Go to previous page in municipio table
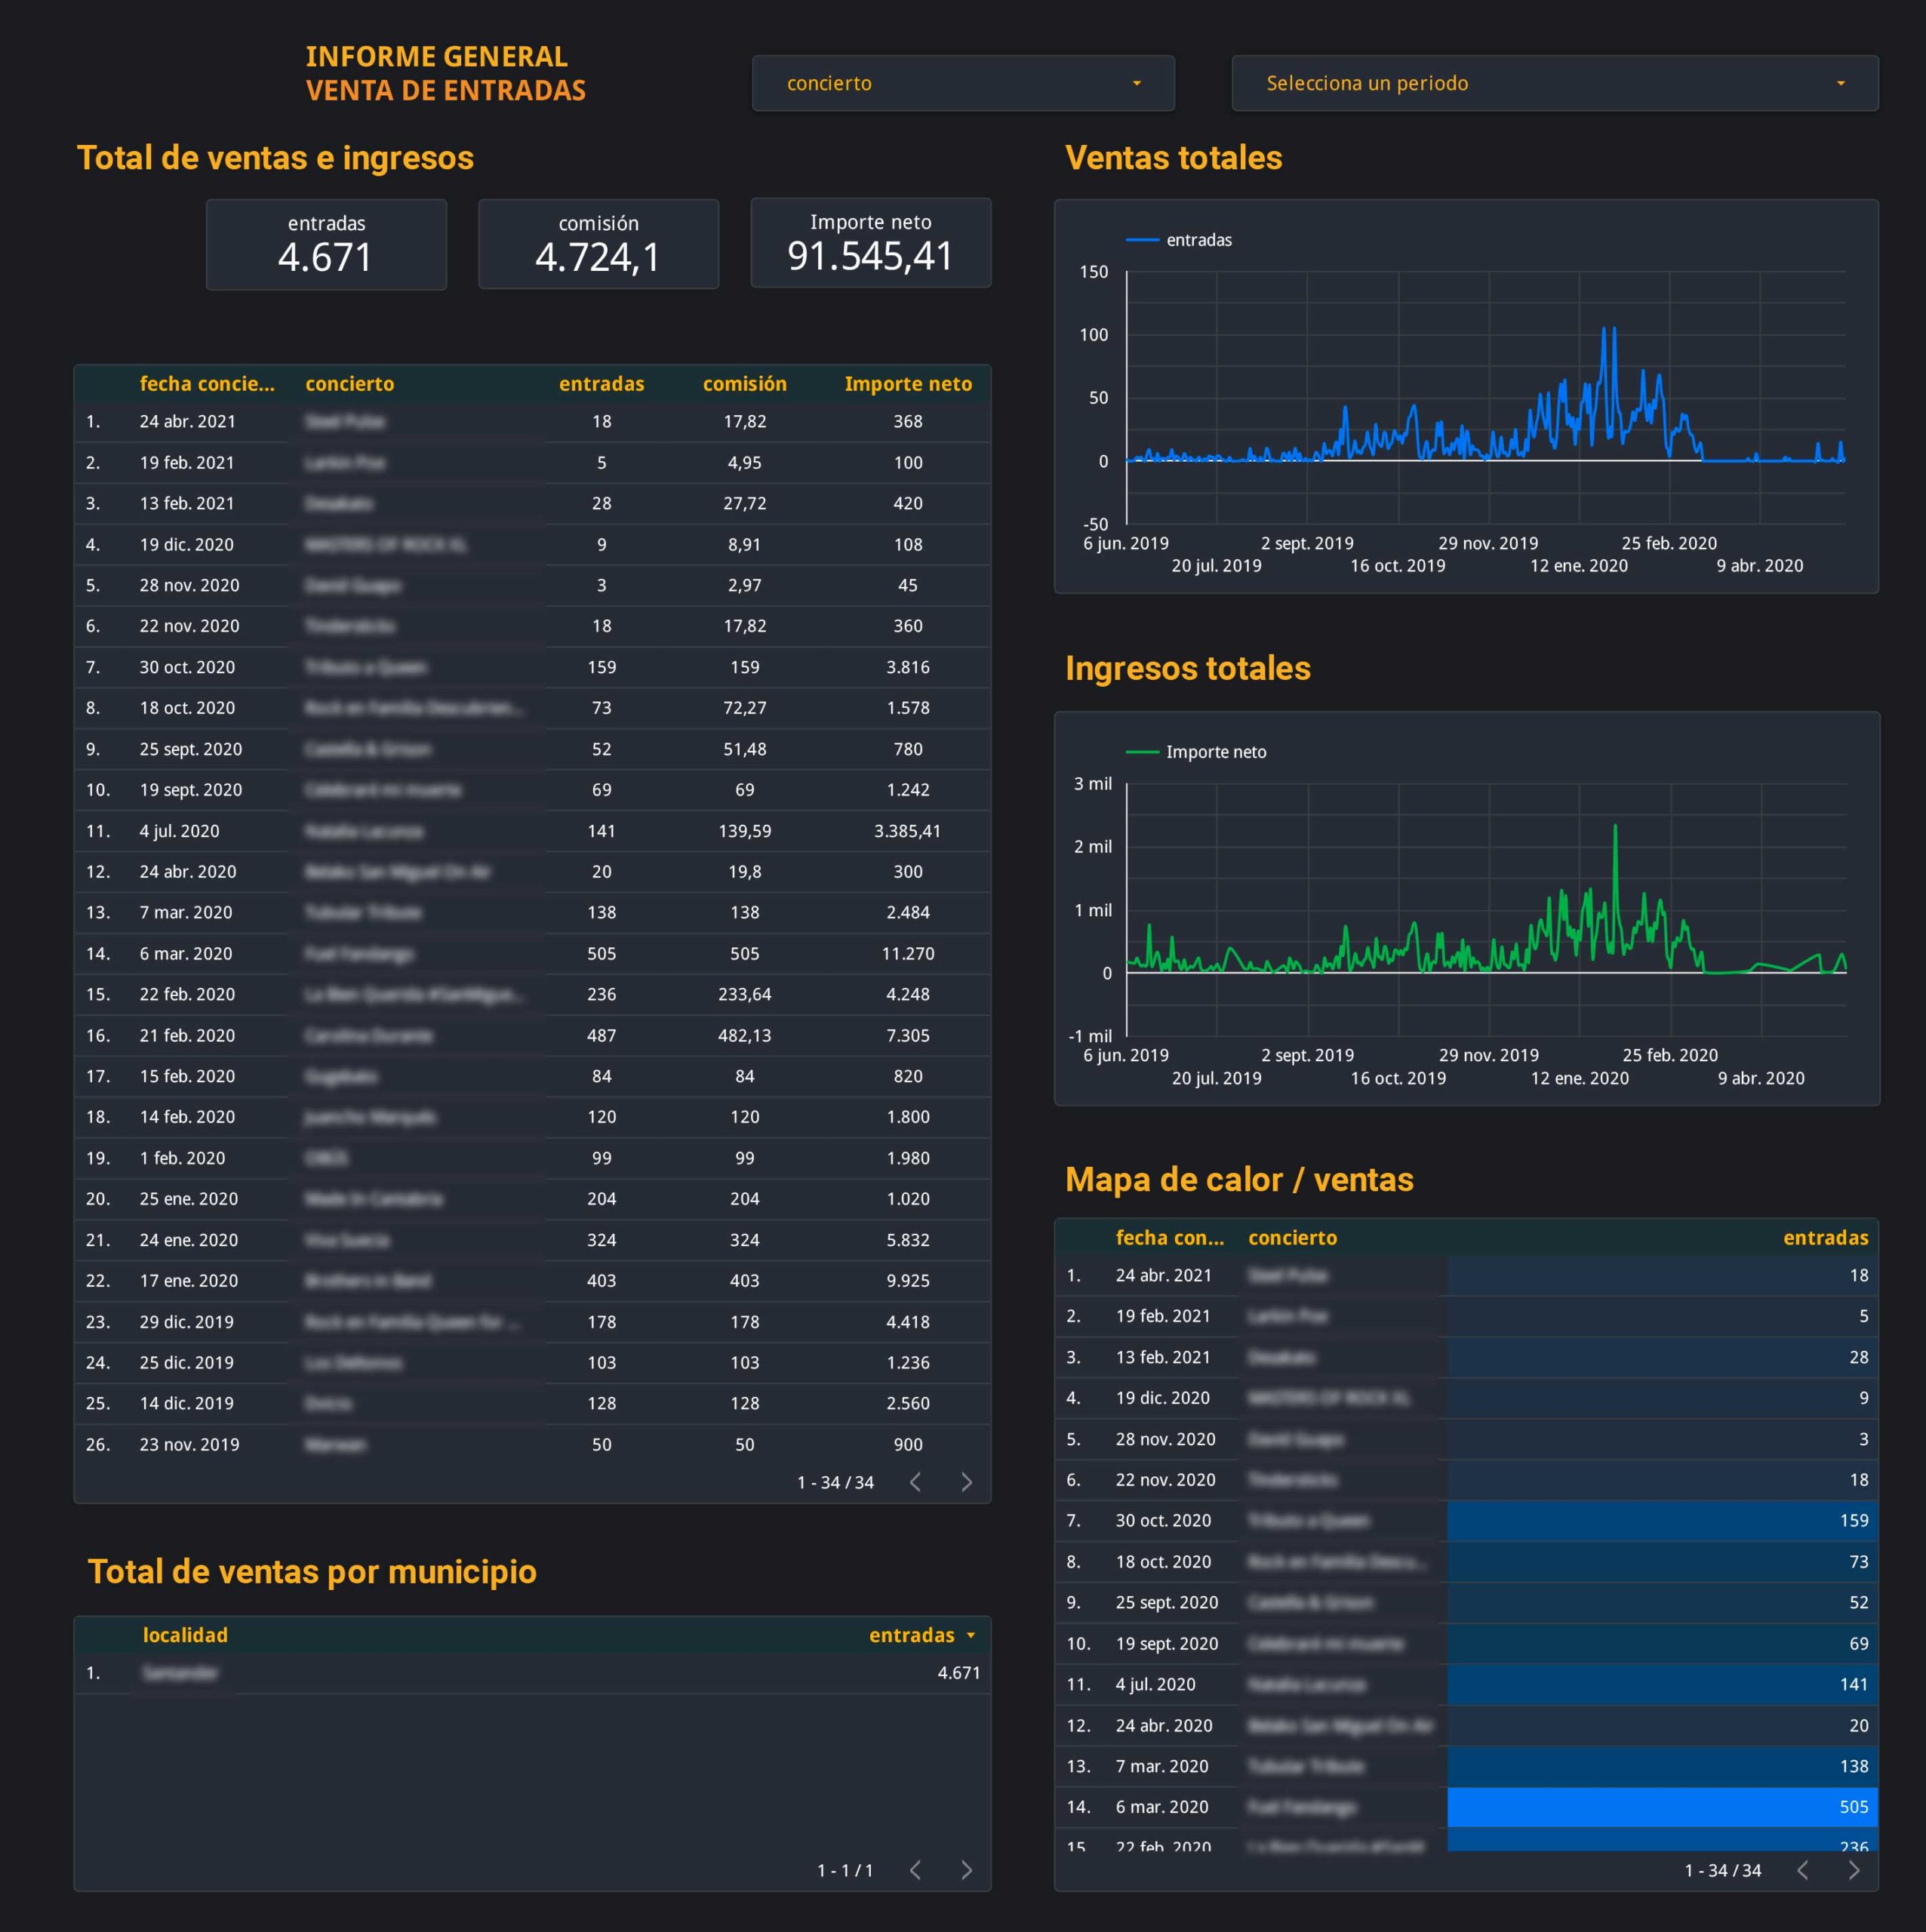1926x1932 pixels. click(x=915, y=1870)
